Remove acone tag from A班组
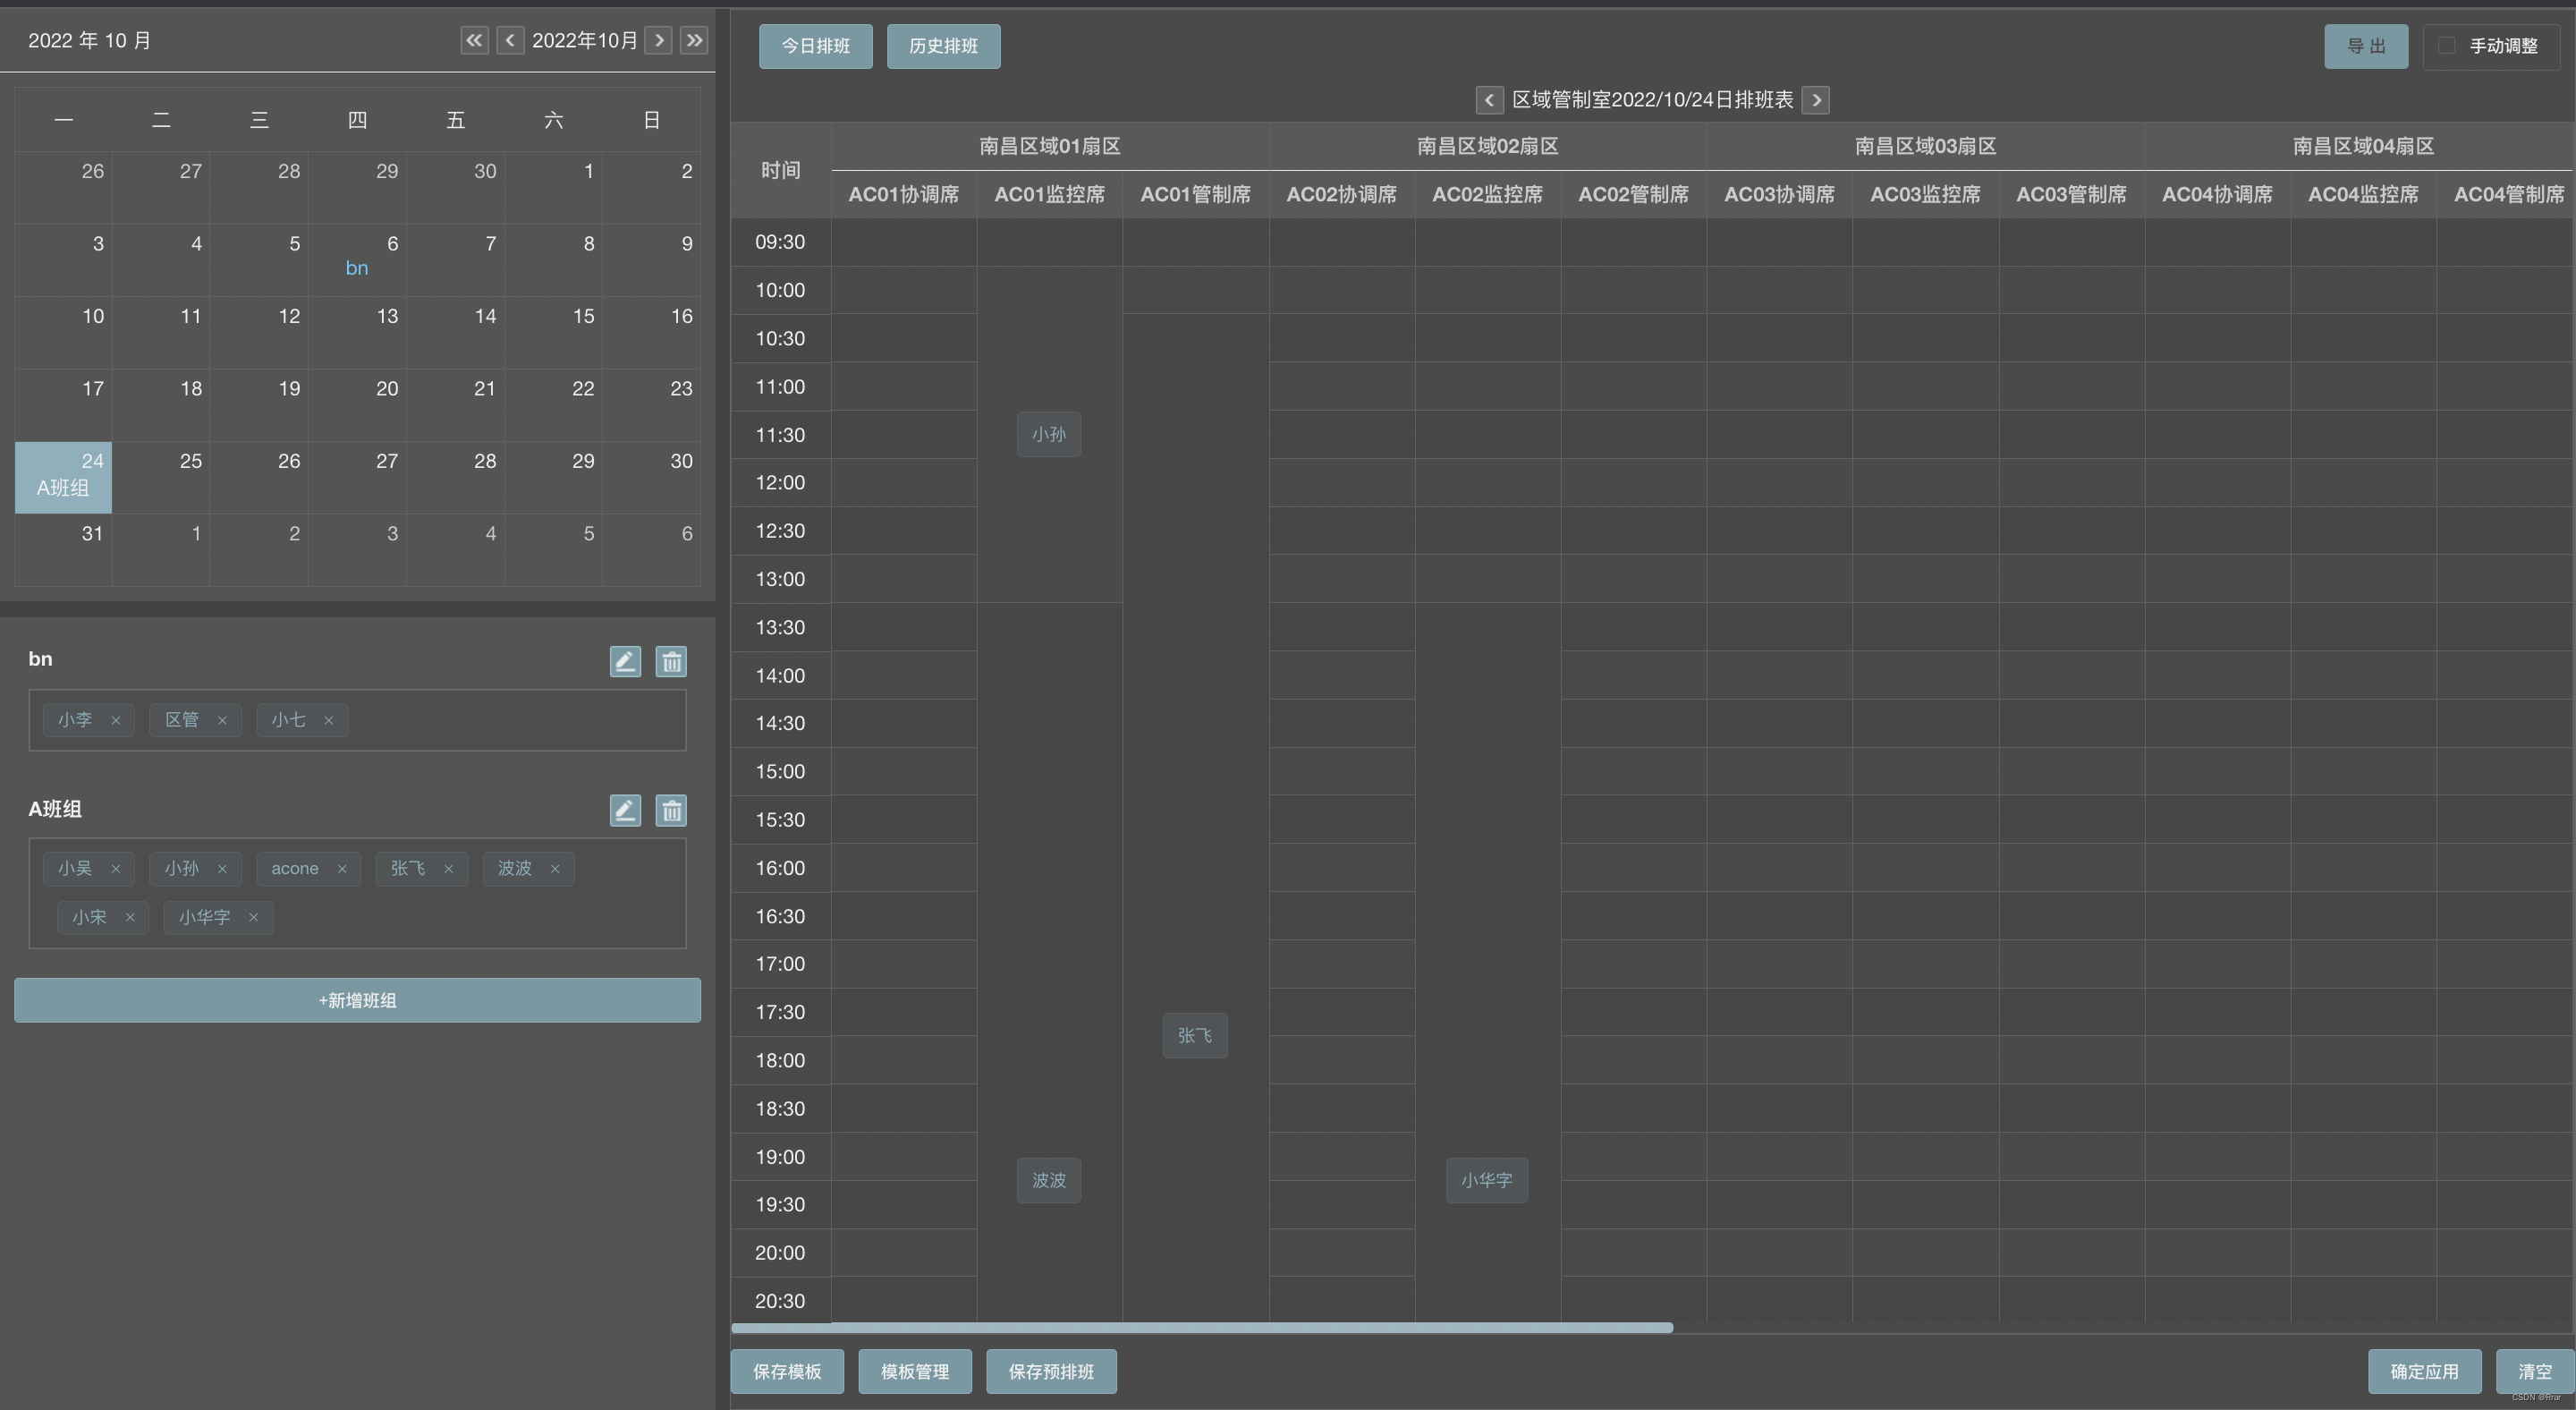Image resolution: width=2576 pixels, height=1410 pixels. point(342,869)
